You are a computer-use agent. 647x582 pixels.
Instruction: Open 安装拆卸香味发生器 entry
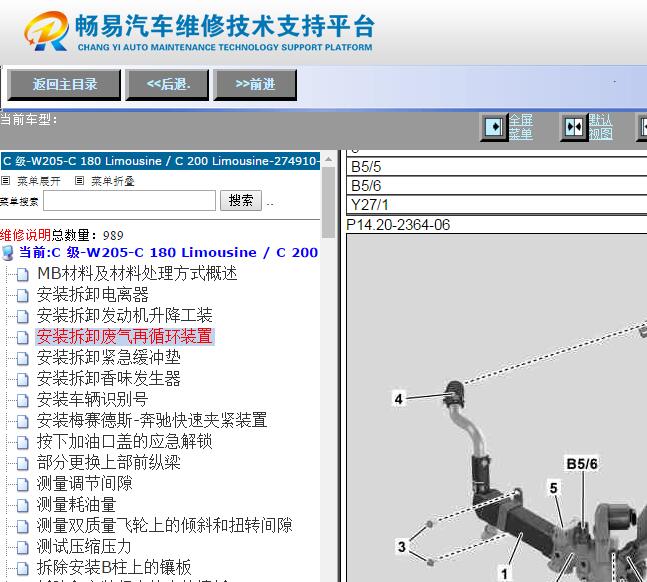click(x=109, y=379)
